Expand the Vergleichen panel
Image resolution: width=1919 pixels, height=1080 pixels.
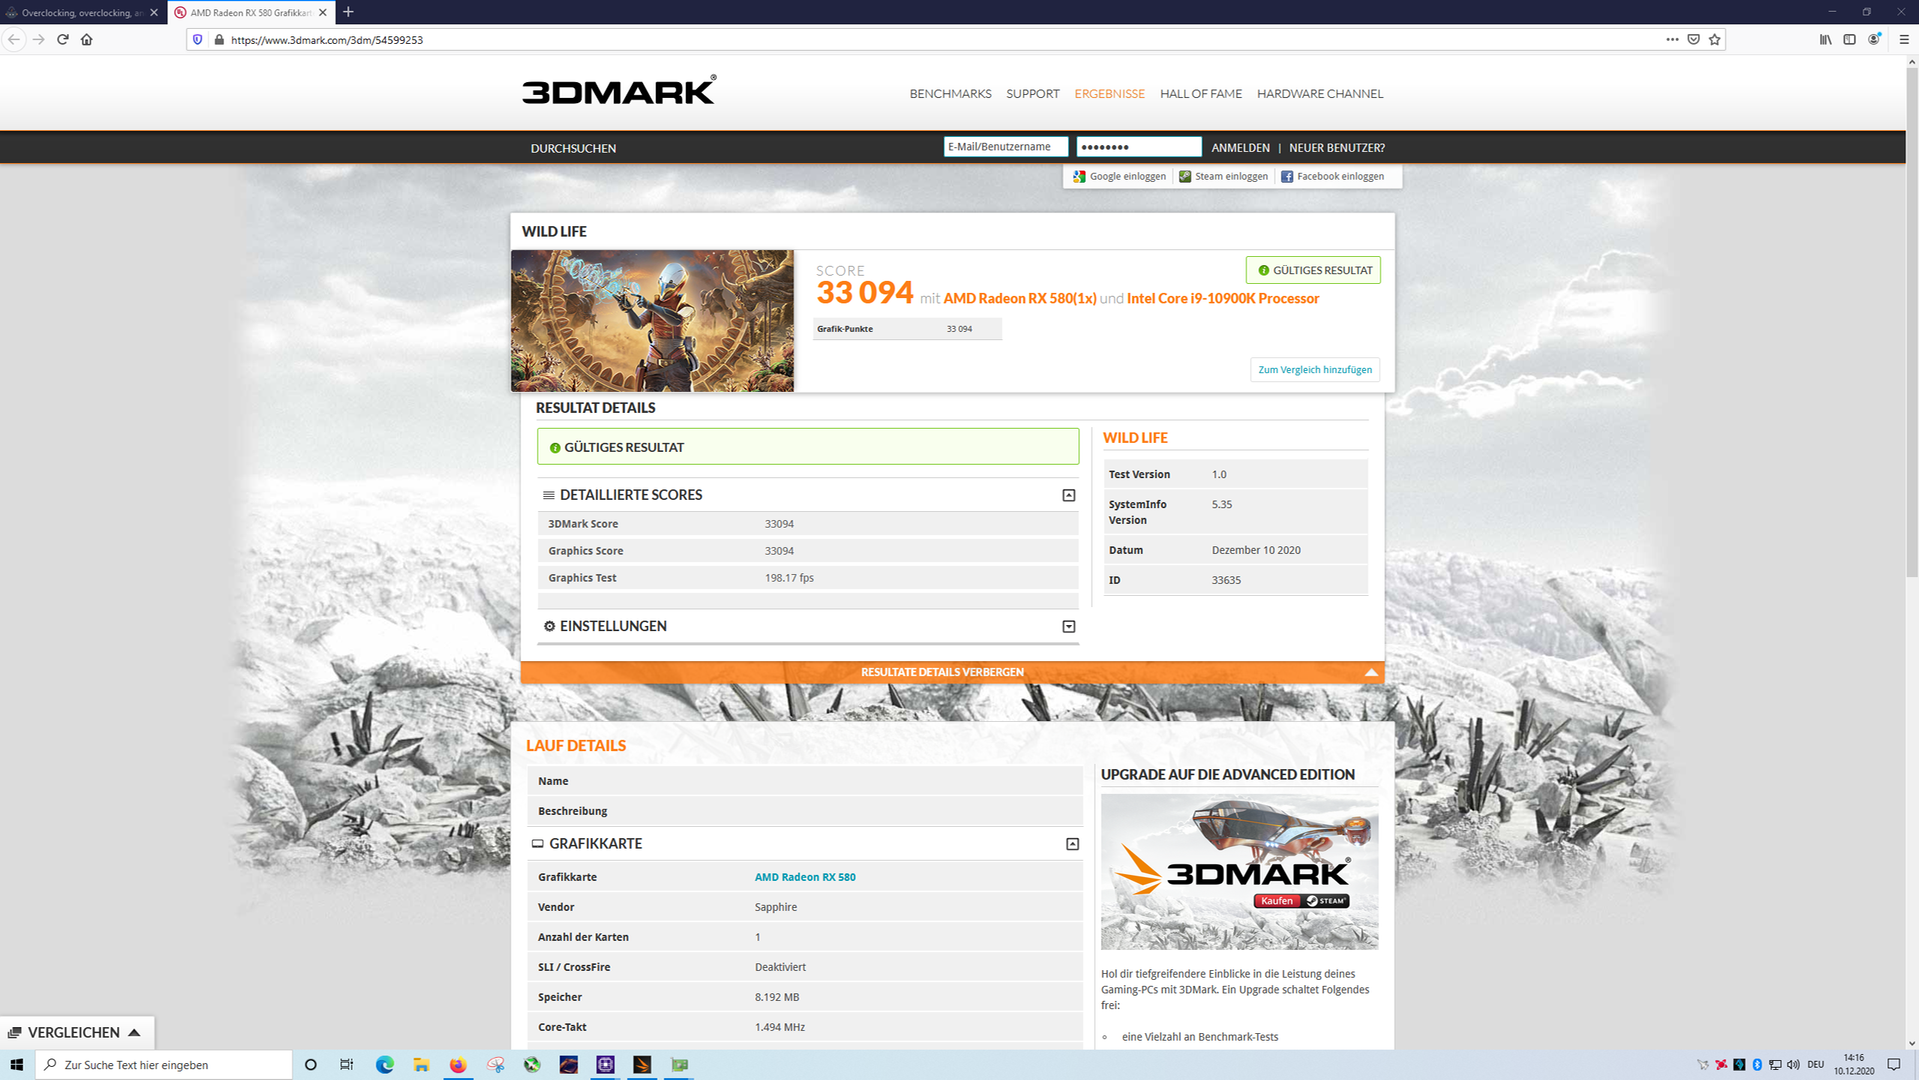click(x=77, y=1032)
